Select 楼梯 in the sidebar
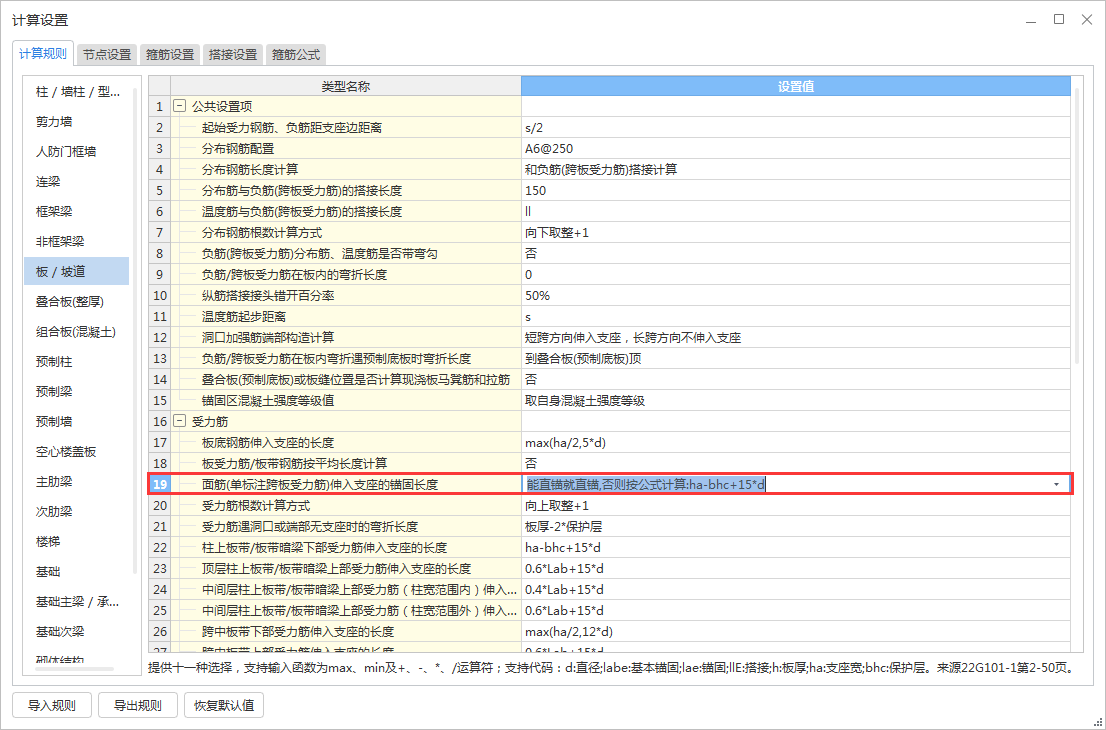 point(78,542)
